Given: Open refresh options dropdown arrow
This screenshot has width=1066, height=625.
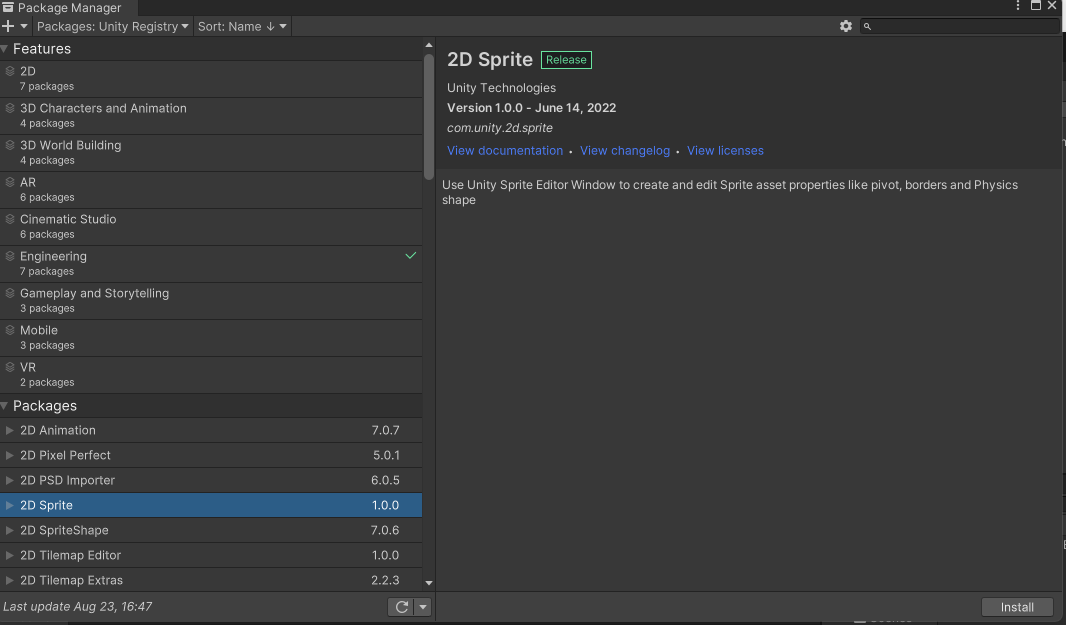Looking at the screenshot, I should (423, 607).
